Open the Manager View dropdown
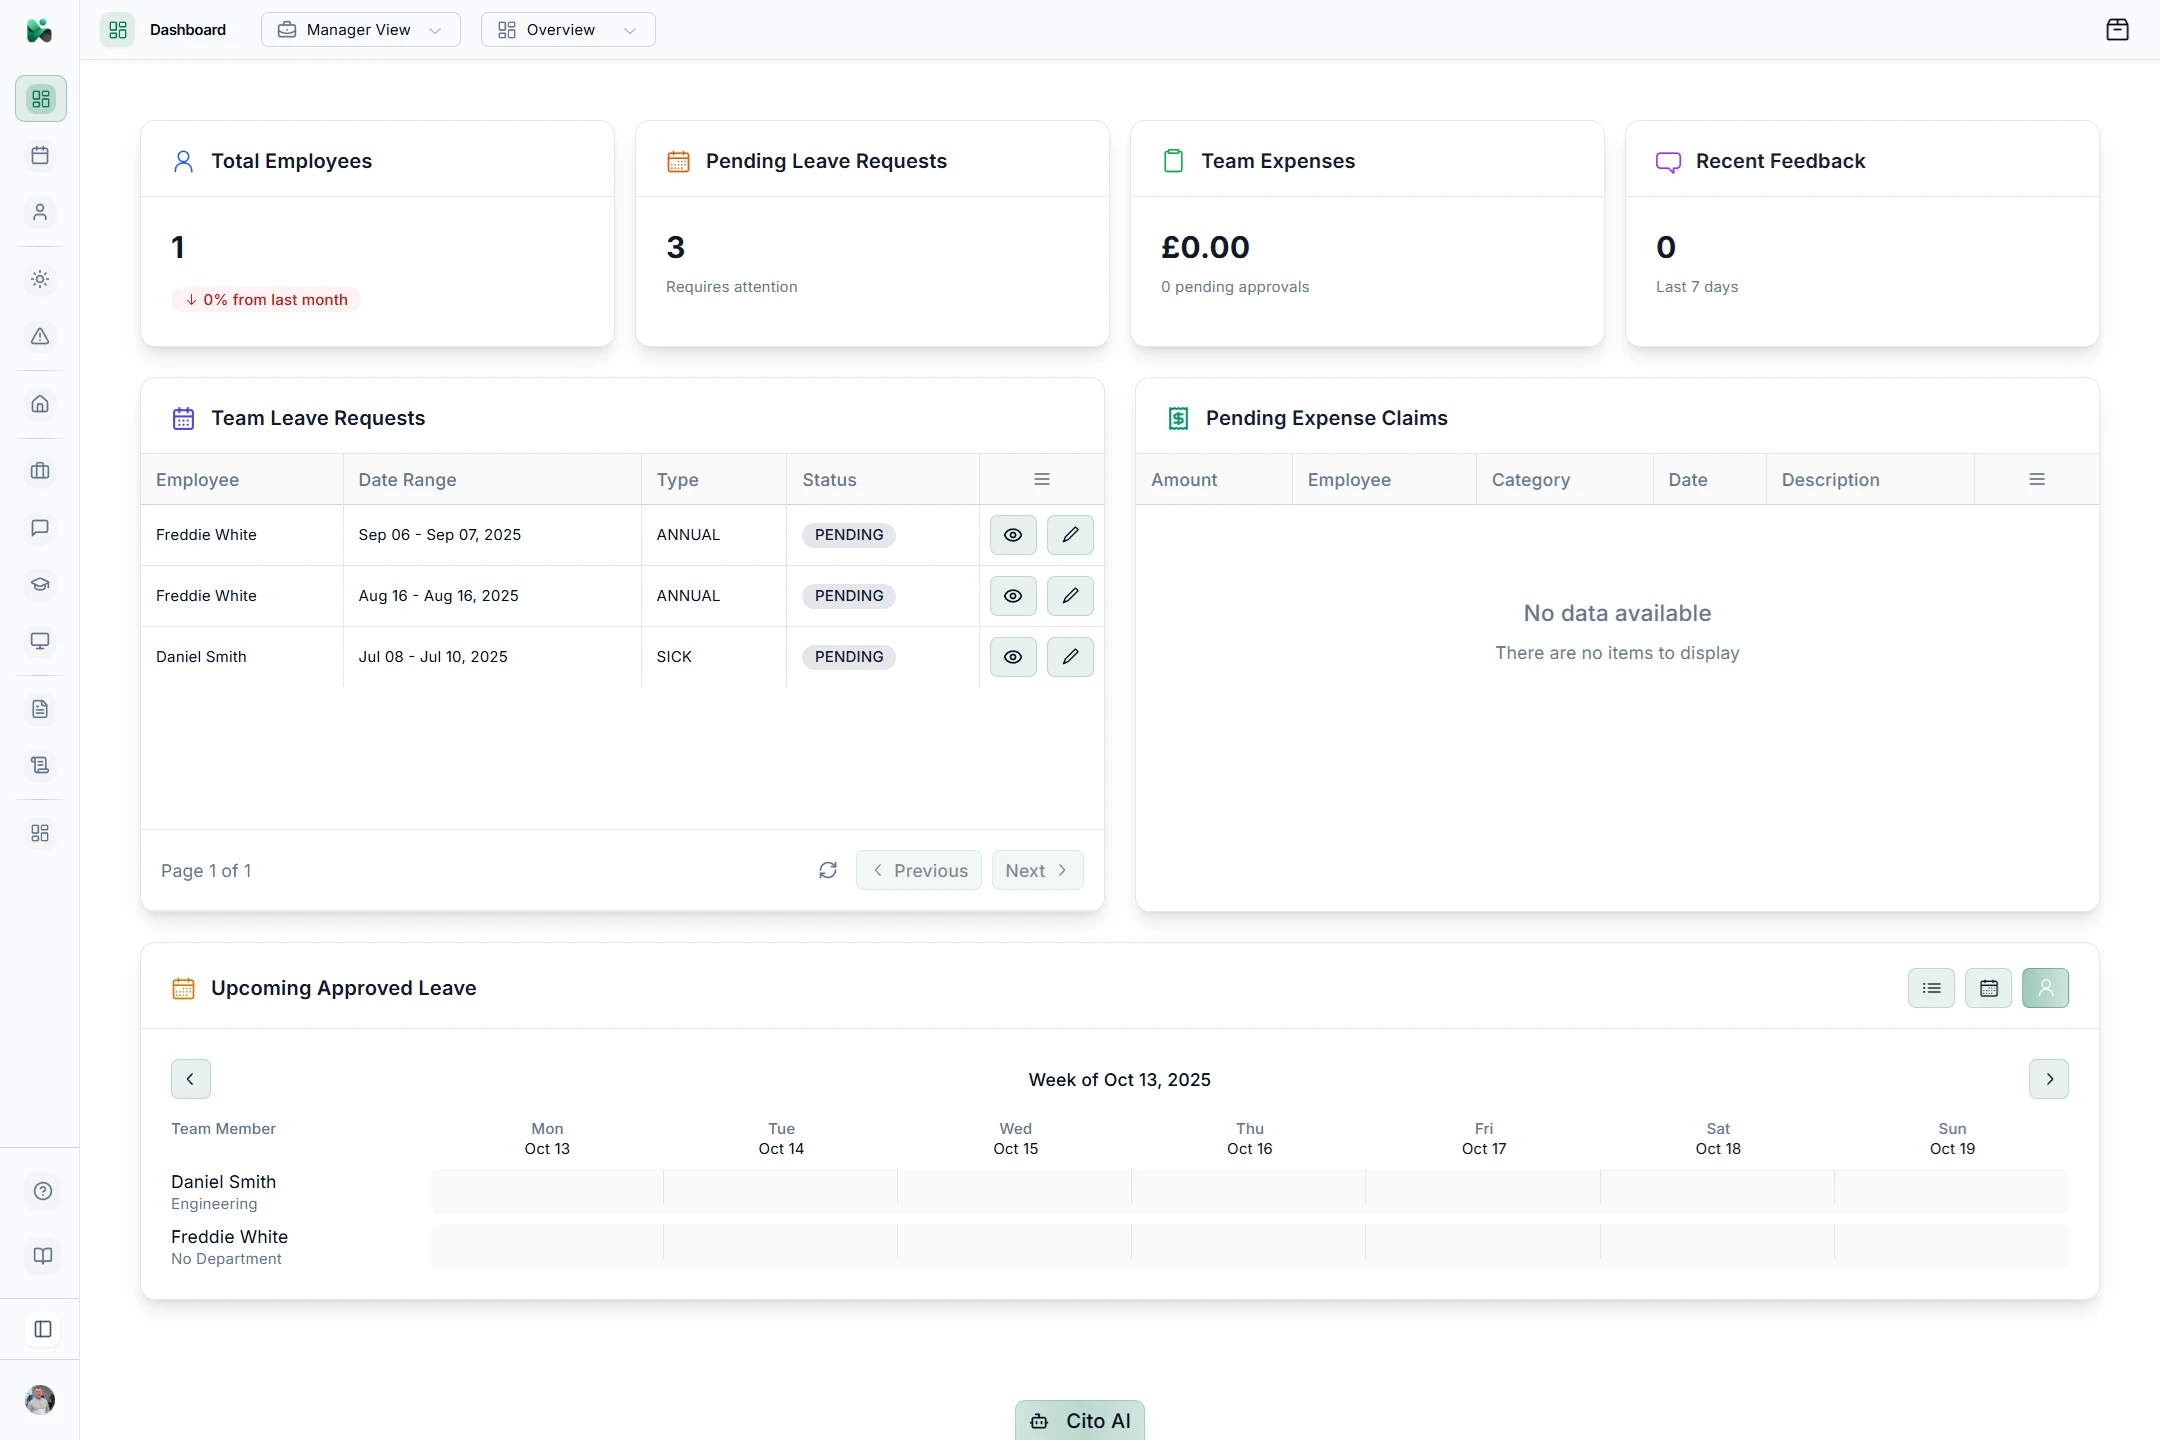The height and width of the screenshot is (1440, 2160). (360, 30)
